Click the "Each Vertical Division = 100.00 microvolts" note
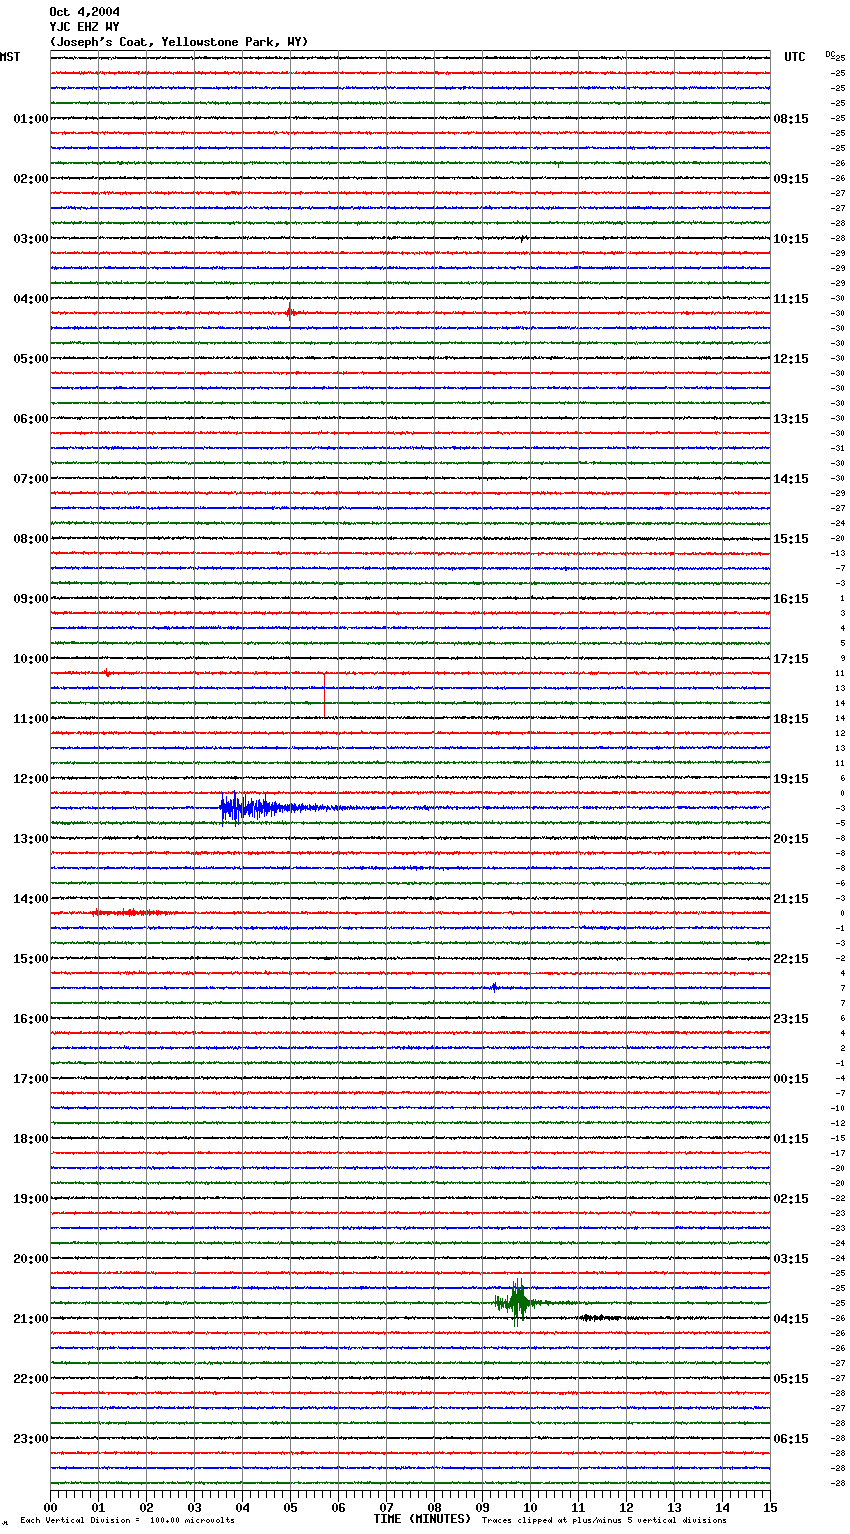Screen dimensions: 850x1534 click(x=127, y=1520)
